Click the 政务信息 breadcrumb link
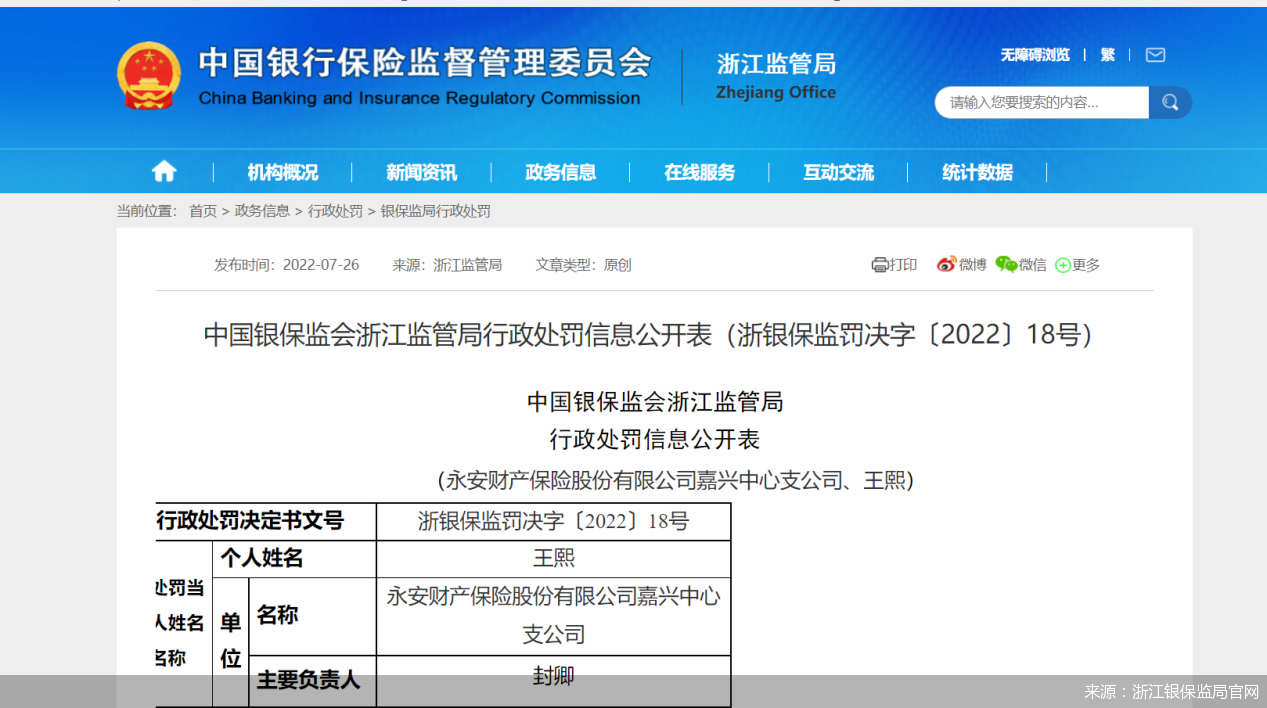This screenshot has height=708, width=1267. click(262, 211)
